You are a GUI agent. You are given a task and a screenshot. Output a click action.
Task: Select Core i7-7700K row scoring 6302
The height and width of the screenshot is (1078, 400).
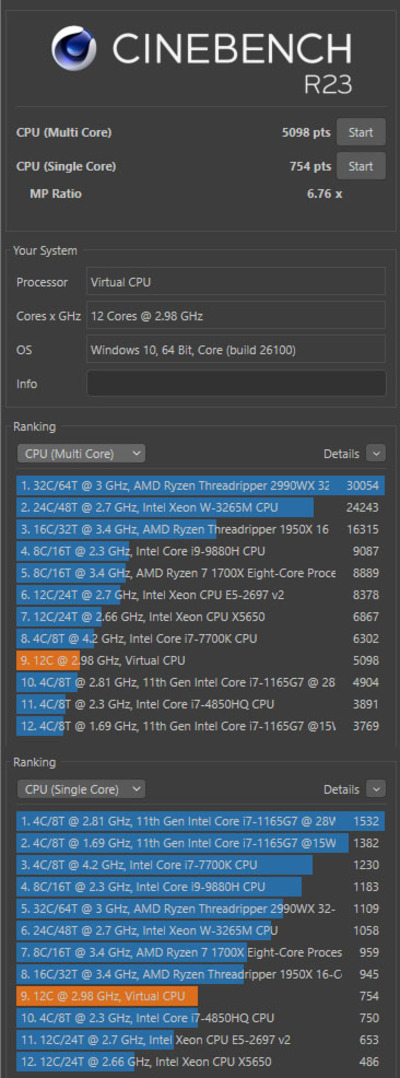(x=200, y=639)
